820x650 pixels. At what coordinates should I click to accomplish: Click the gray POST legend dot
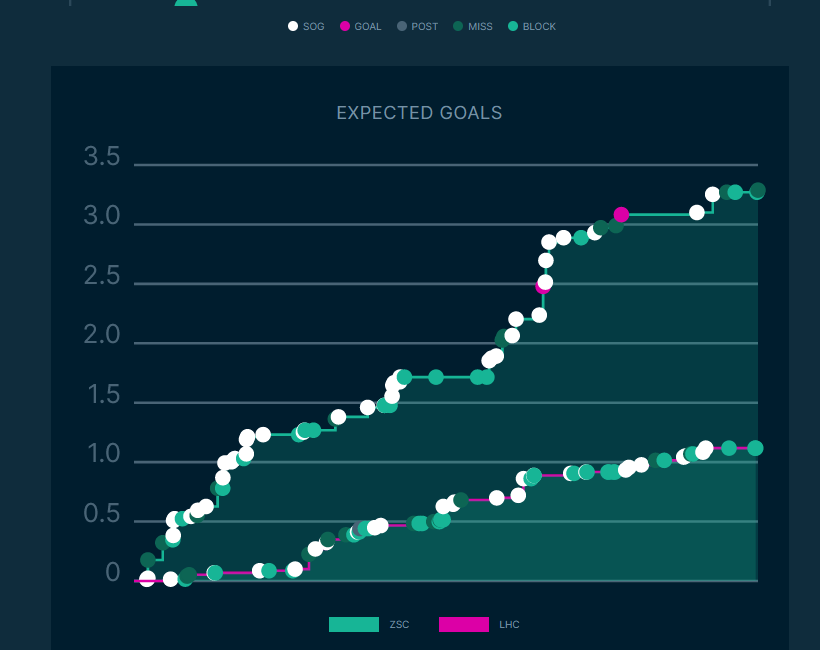tap(401, 27)
